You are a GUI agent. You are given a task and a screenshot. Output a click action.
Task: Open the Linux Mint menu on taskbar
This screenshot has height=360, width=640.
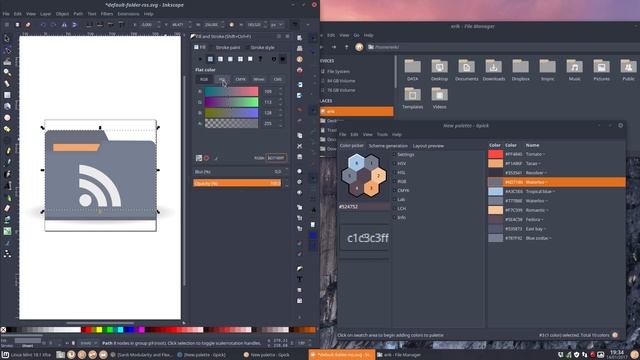pyautogui.click(x=27, y=355)
